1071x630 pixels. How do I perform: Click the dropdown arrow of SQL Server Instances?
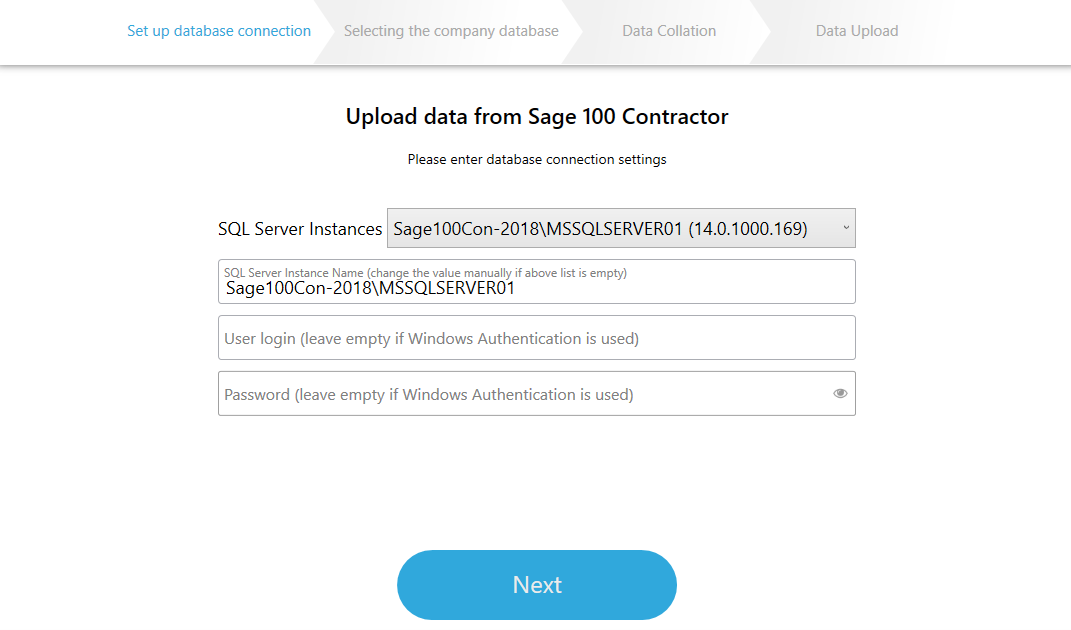coord(846,228)
